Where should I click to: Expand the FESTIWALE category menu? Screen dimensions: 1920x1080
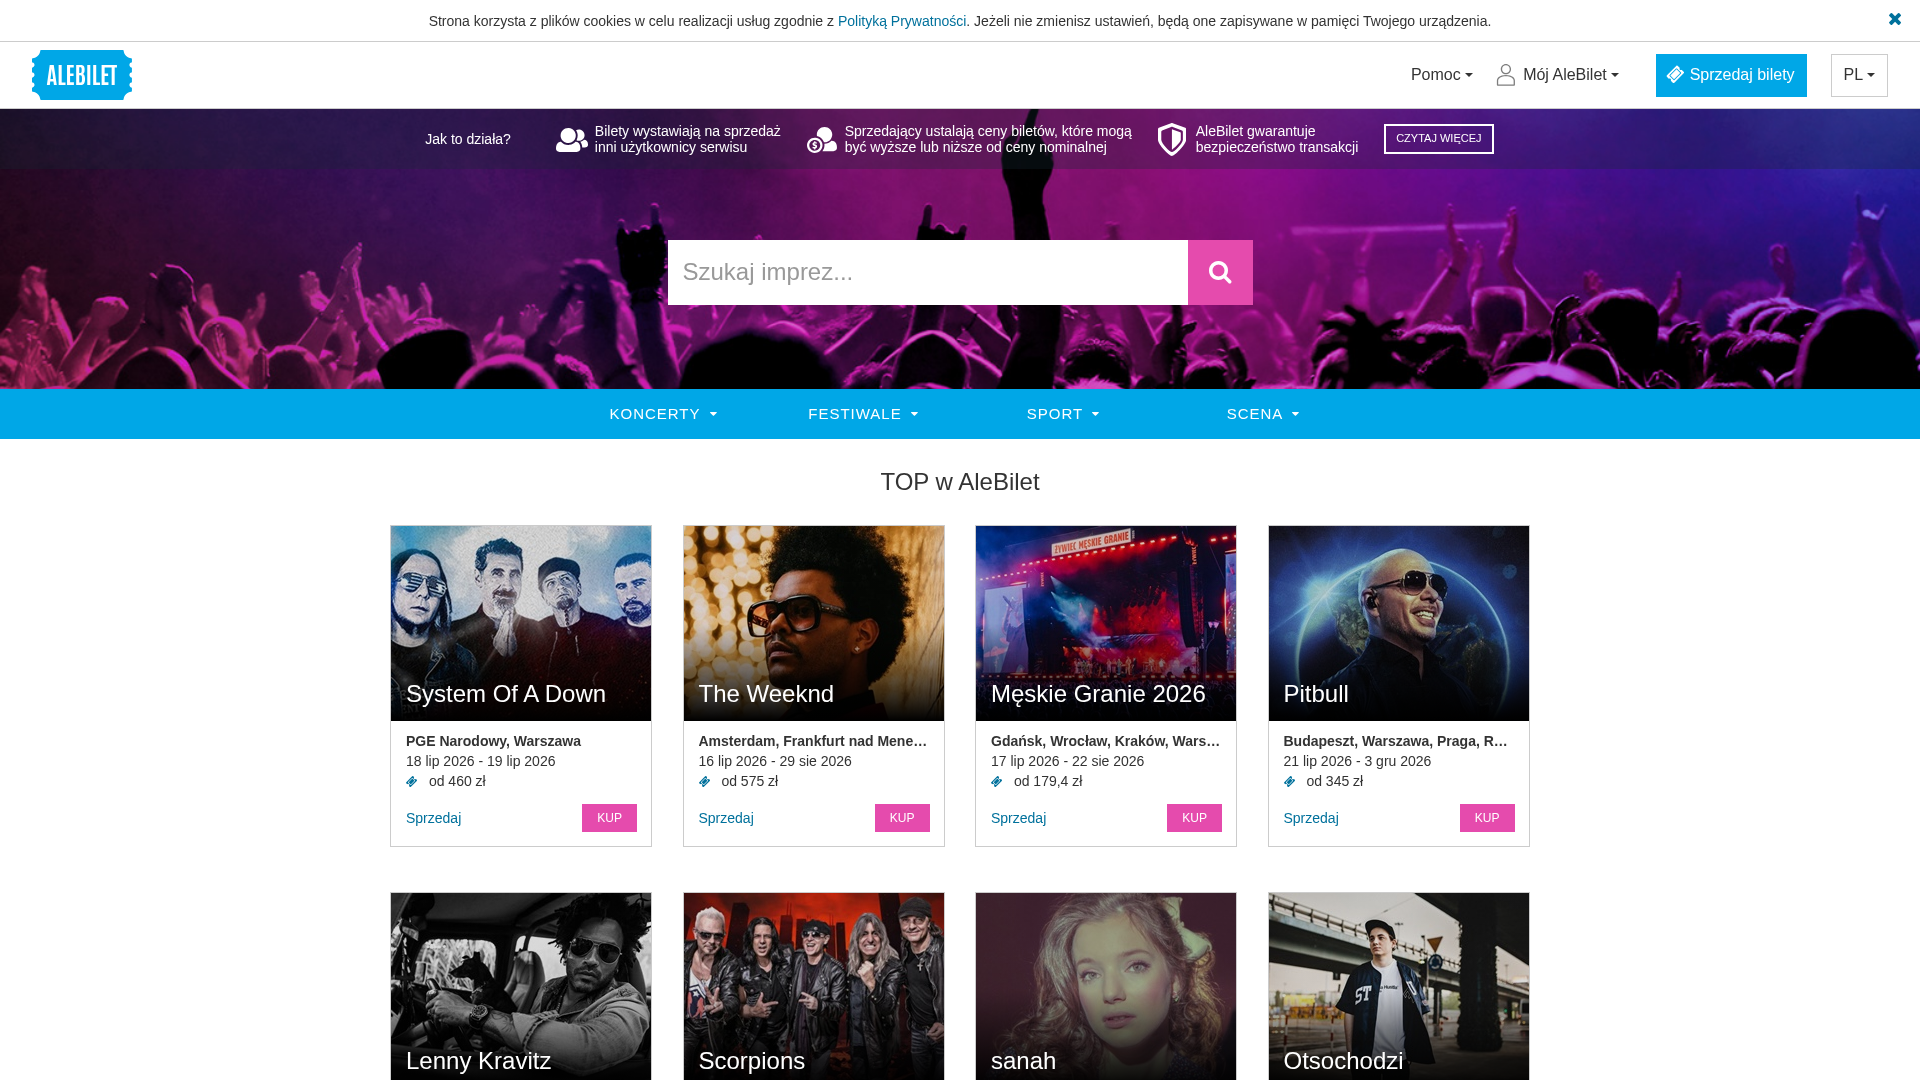(863, 414)
